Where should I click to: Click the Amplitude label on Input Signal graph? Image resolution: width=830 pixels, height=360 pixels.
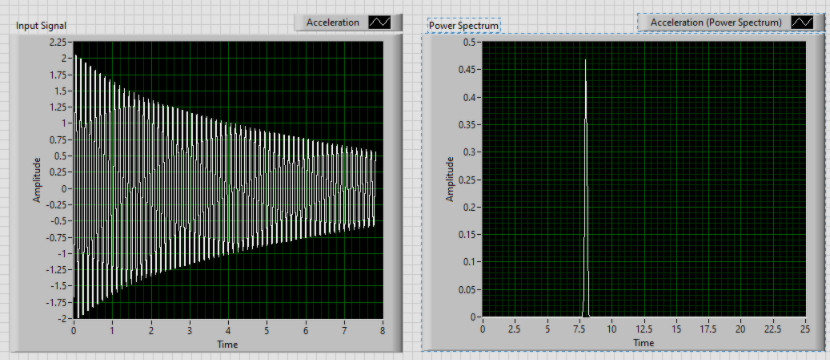pyautogui.click(x=37, y=180)
